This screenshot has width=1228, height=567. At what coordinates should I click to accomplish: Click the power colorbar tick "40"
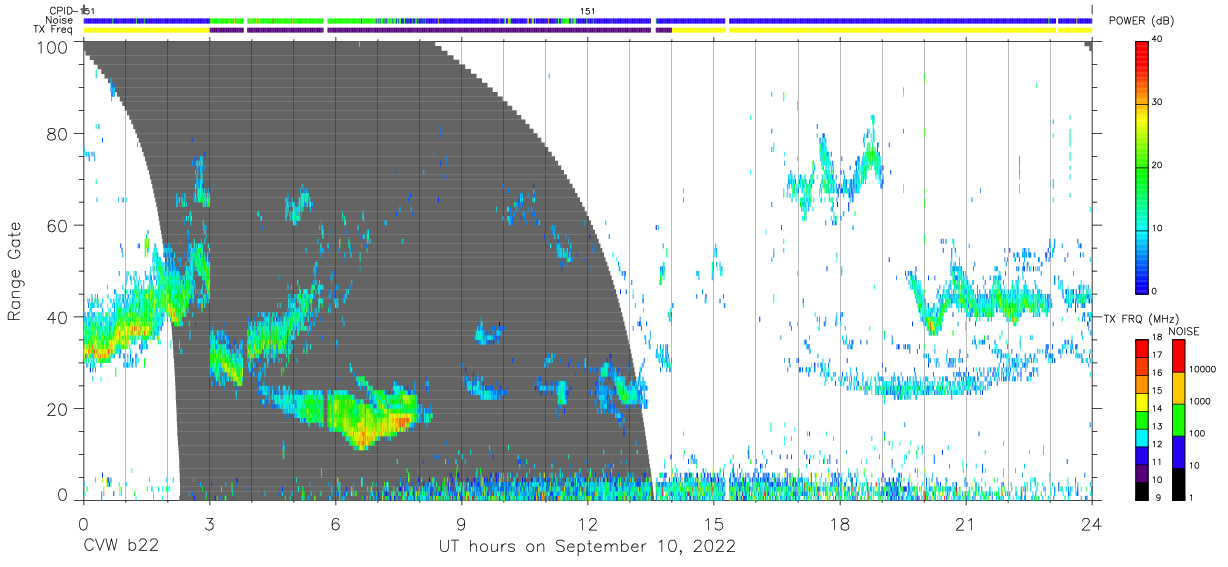(1158, 39)
